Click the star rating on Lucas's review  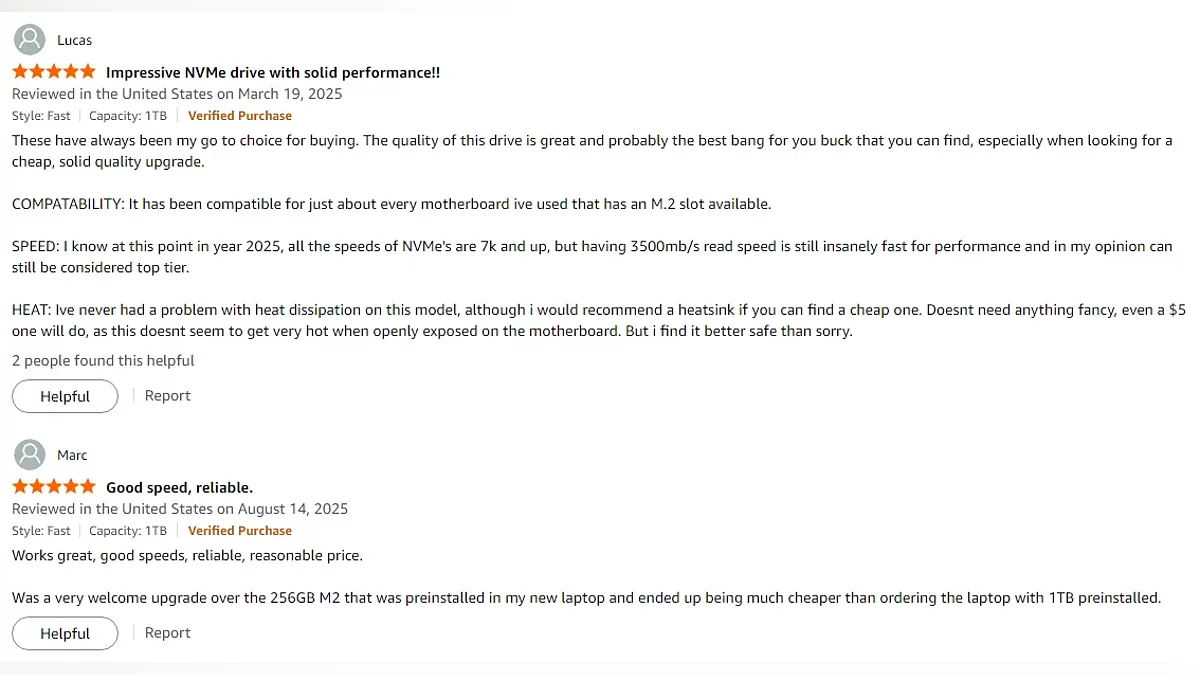coord(54,72)
